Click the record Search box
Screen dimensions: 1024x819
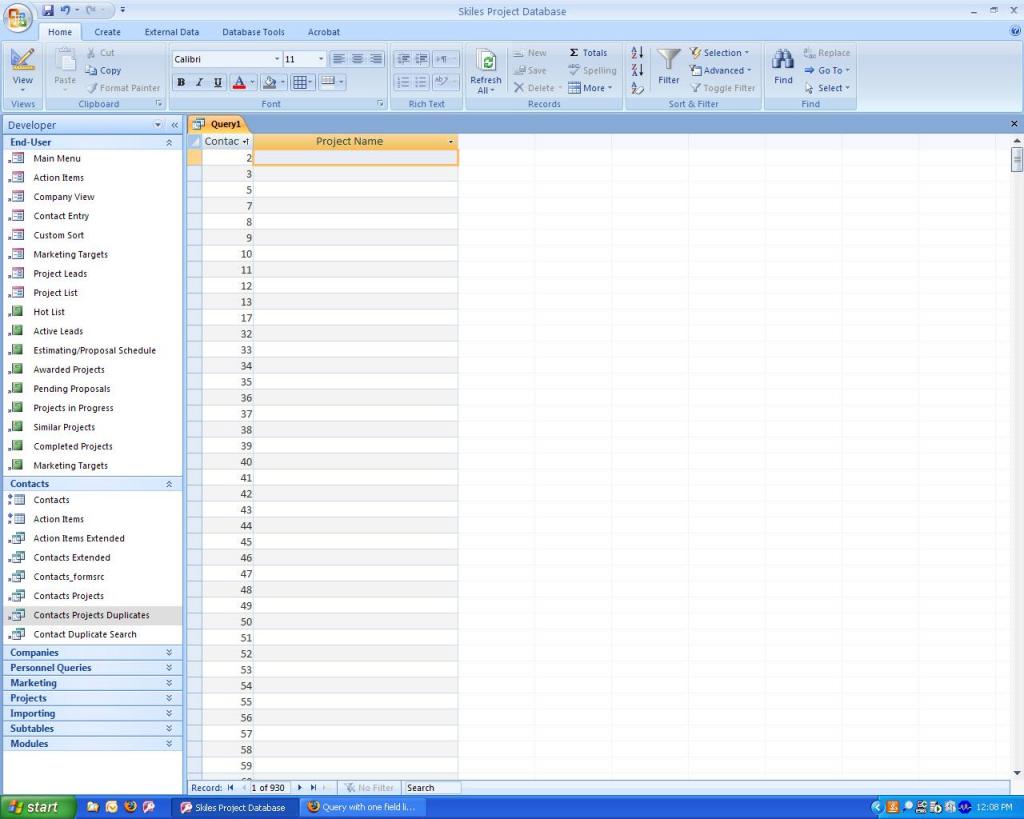coord(432,788)
